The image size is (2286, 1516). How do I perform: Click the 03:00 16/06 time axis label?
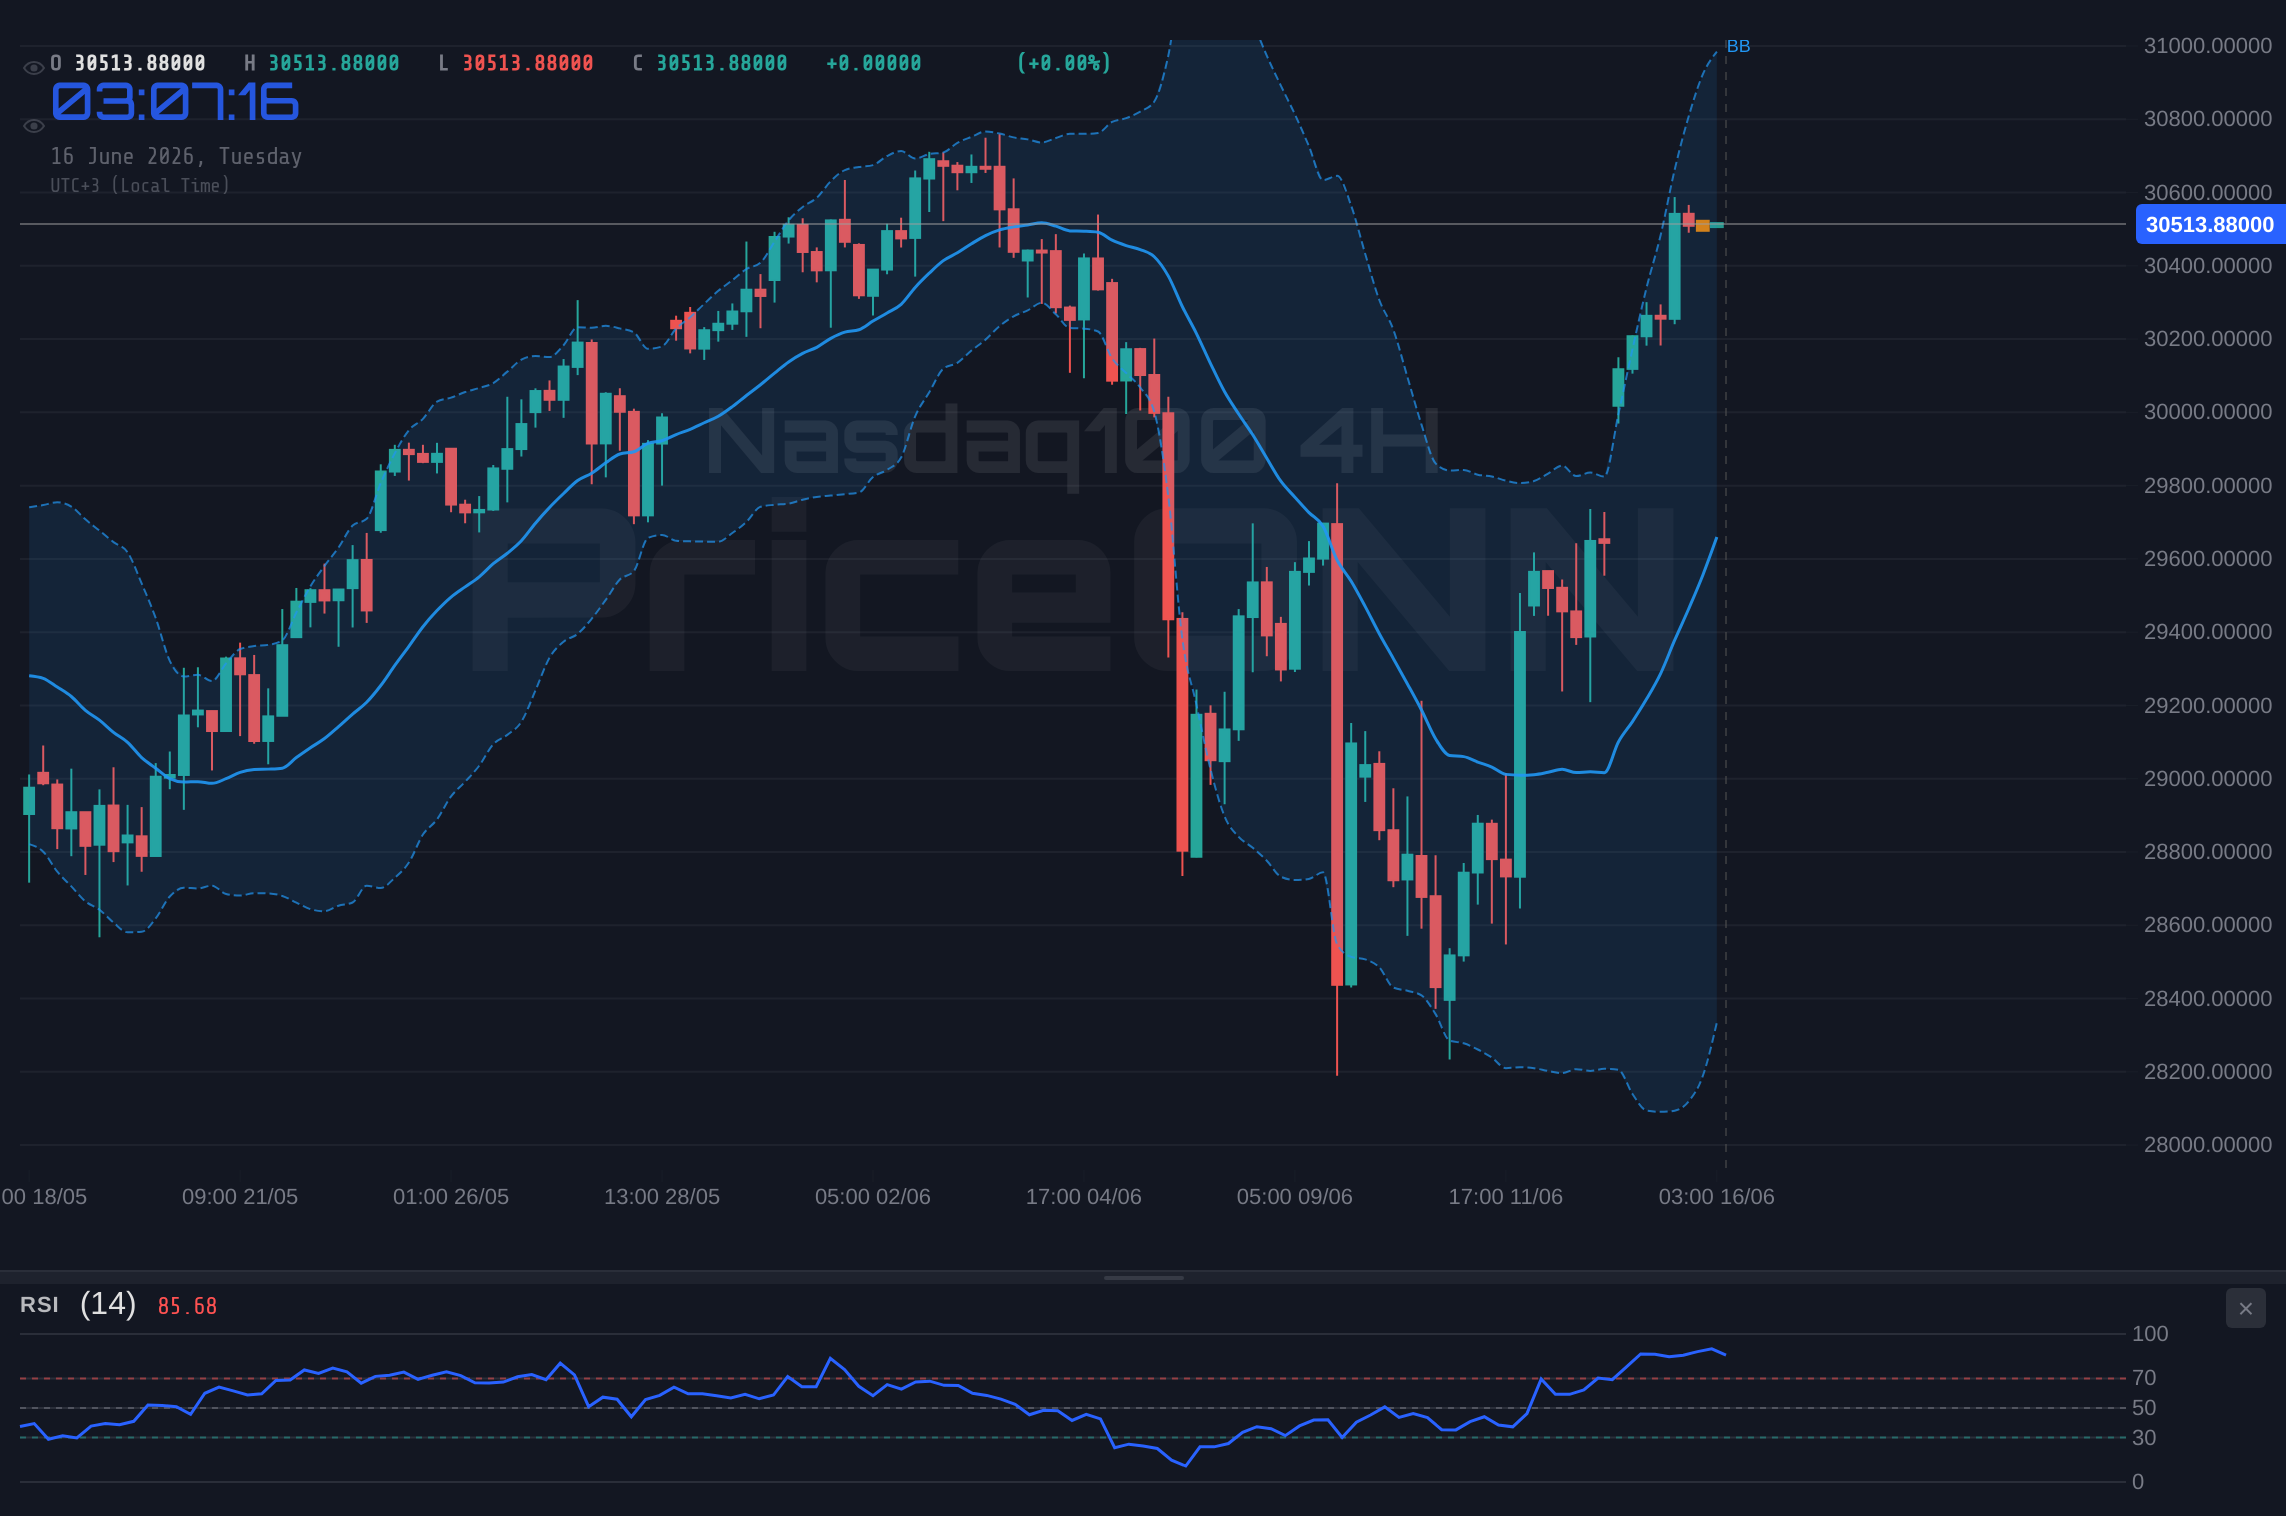1717,1196
